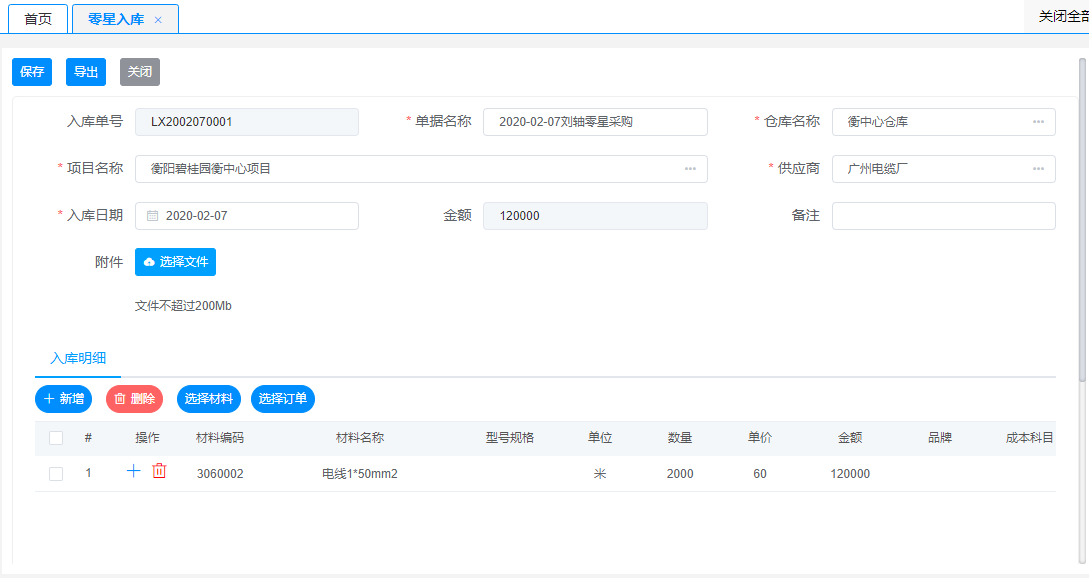
Task: Click the 单据名称 input field
Action: coord(595,122)
